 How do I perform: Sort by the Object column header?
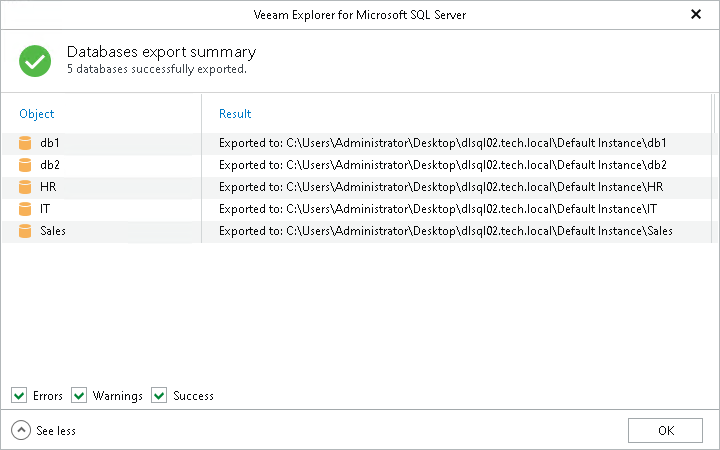(x=37, y=114)
